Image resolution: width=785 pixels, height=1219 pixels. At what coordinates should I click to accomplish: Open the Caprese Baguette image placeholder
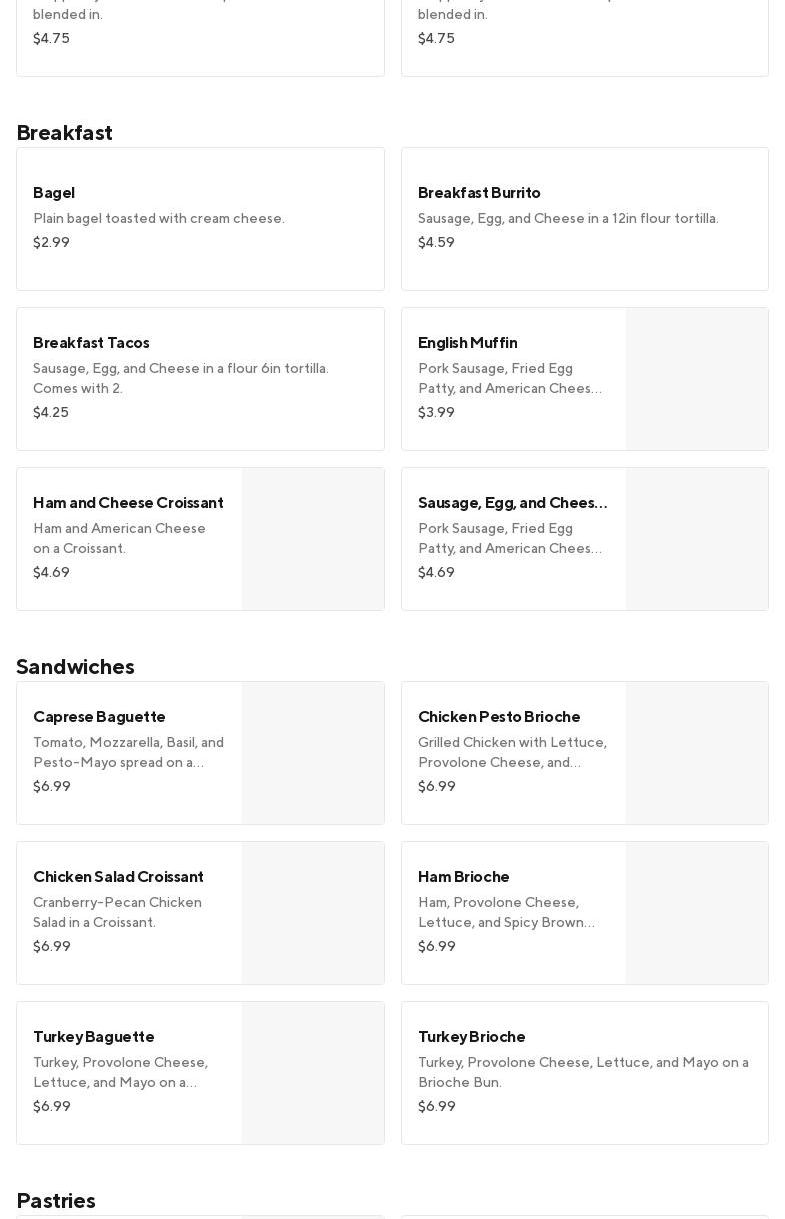point(313,753)
